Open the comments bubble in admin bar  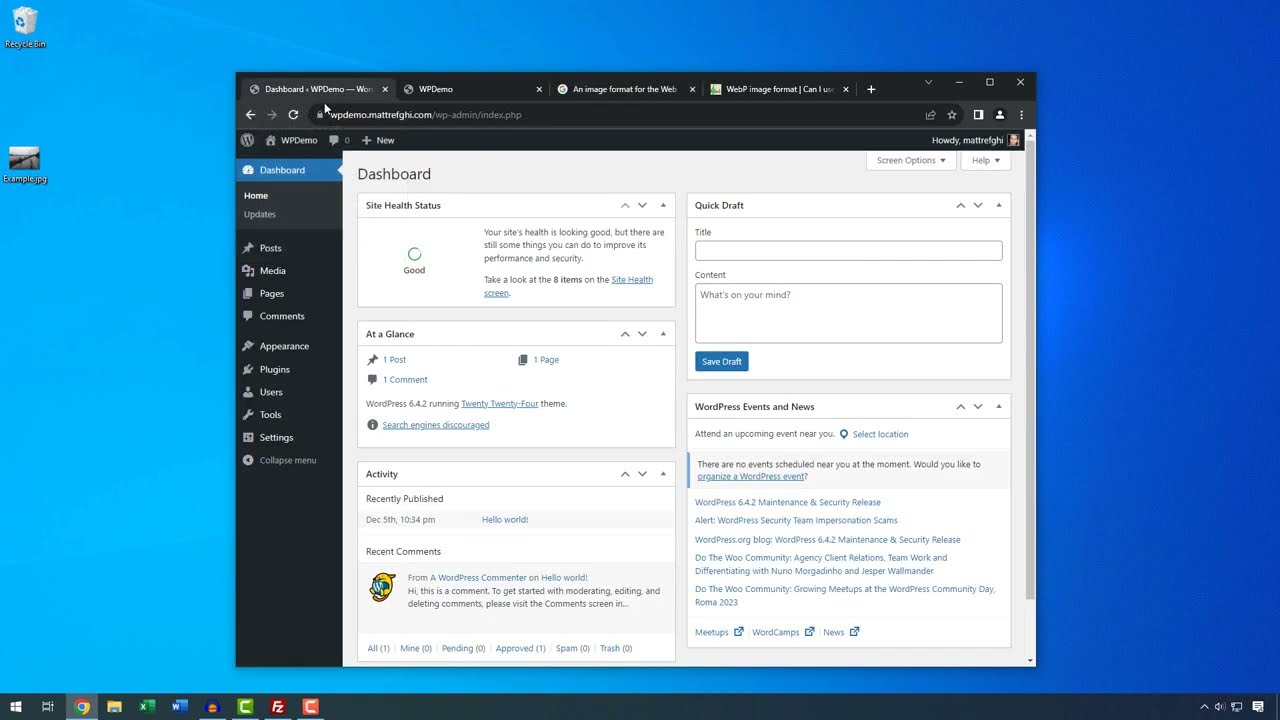[339, 140]
